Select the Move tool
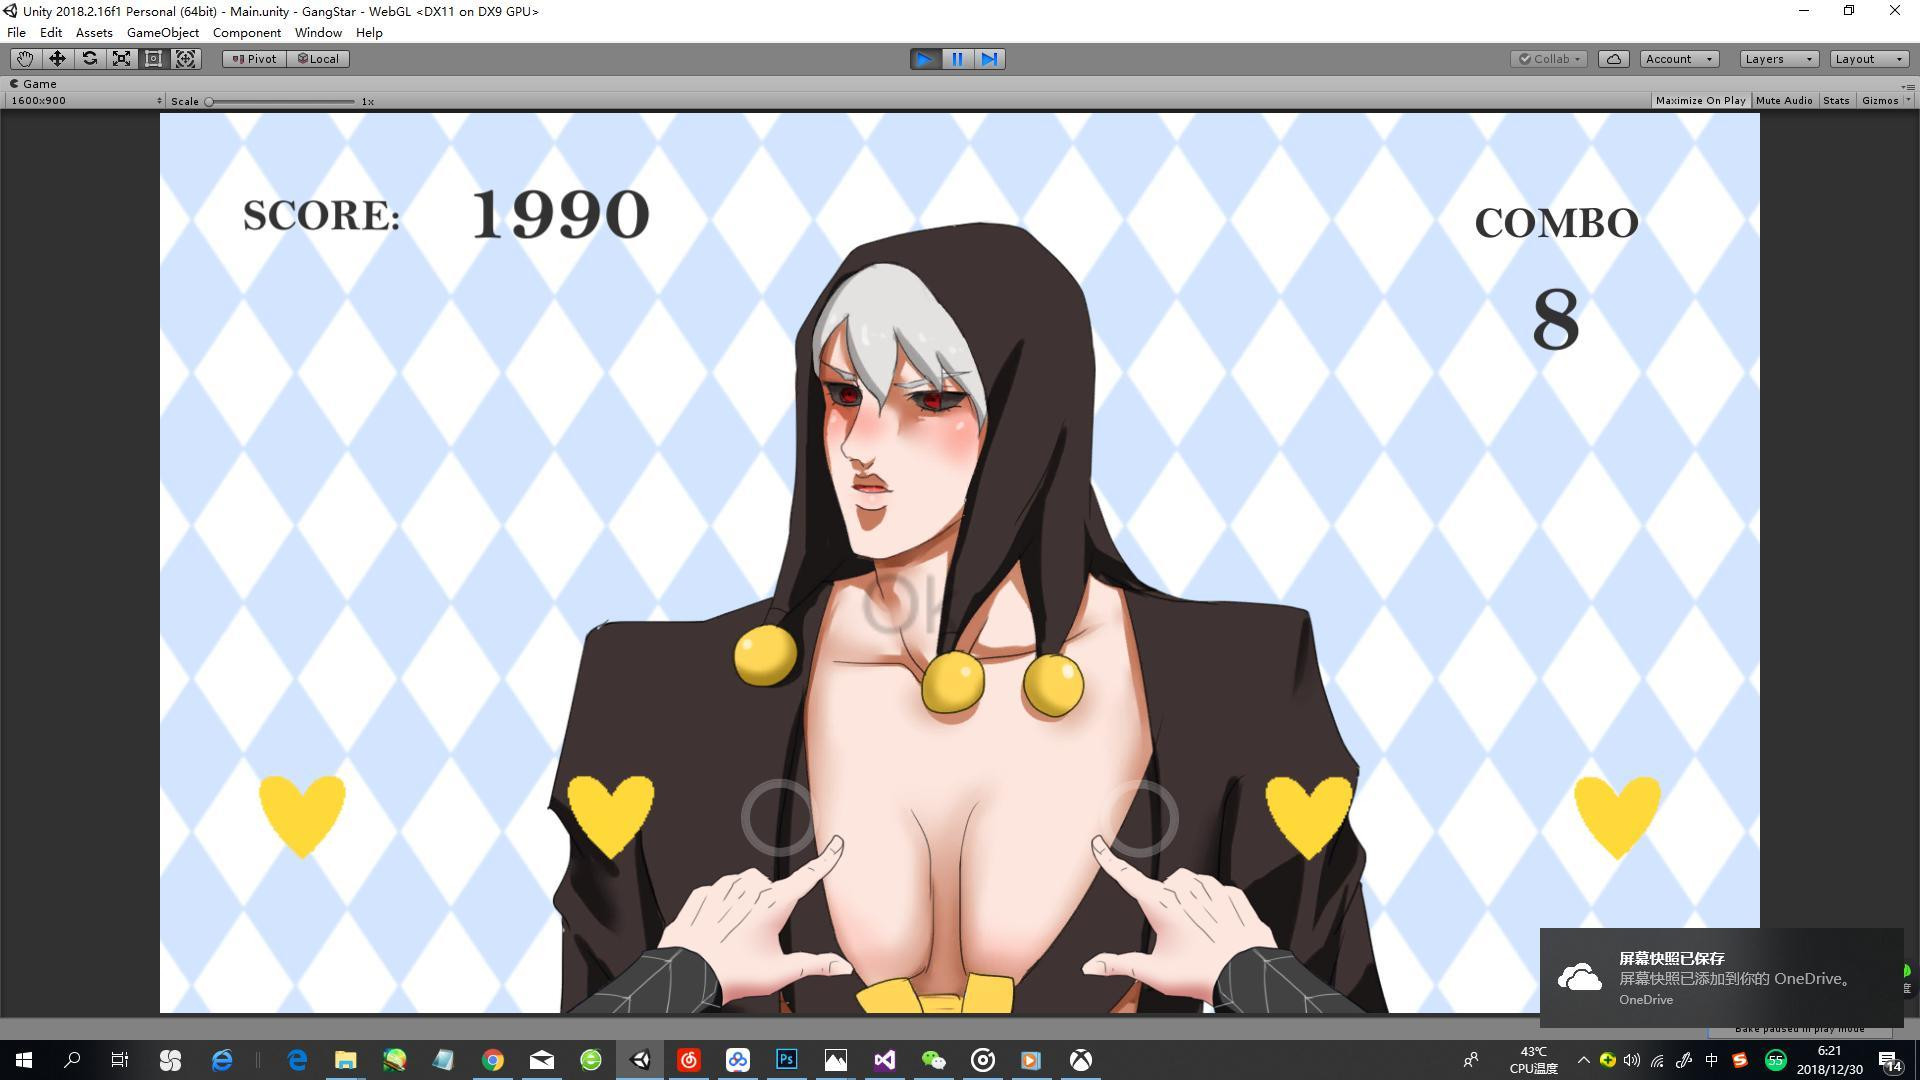The height and width of the screenshot is (1080, 1920). (57, 59)
